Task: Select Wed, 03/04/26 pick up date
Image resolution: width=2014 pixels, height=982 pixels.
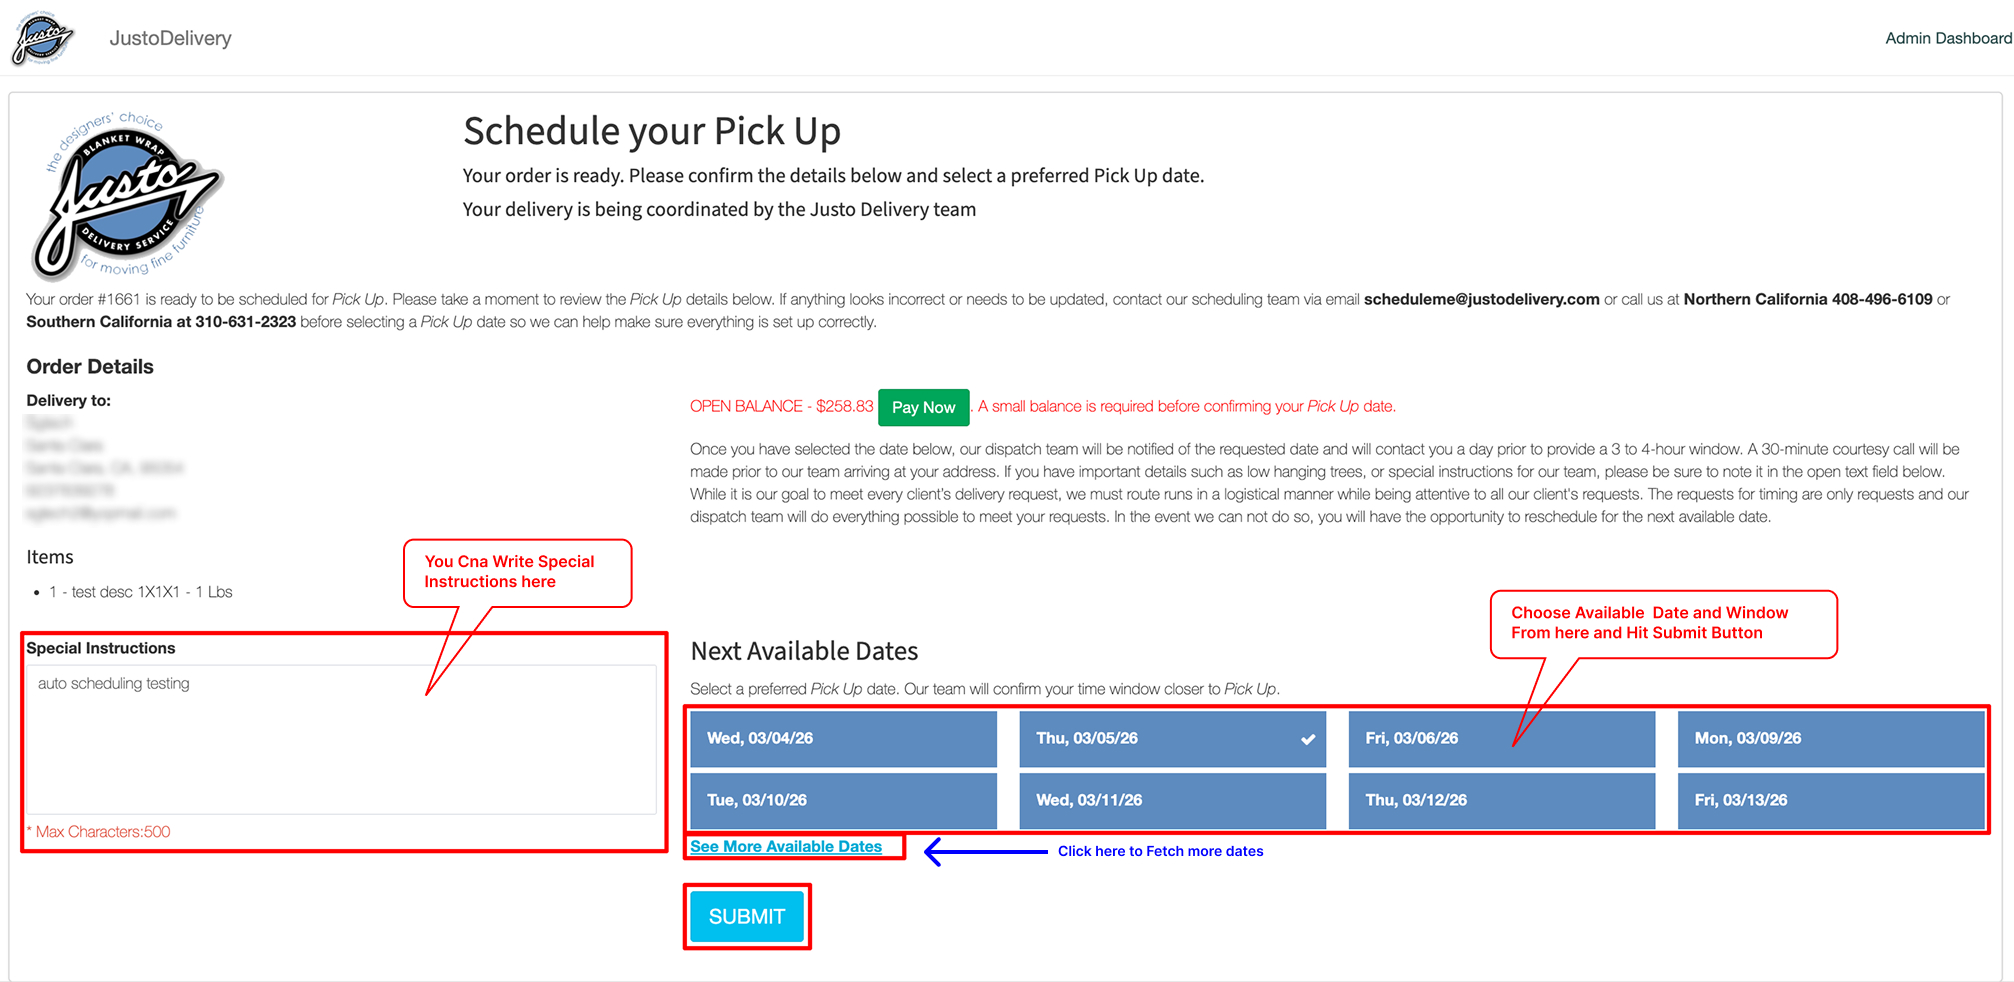Action: 843,739
